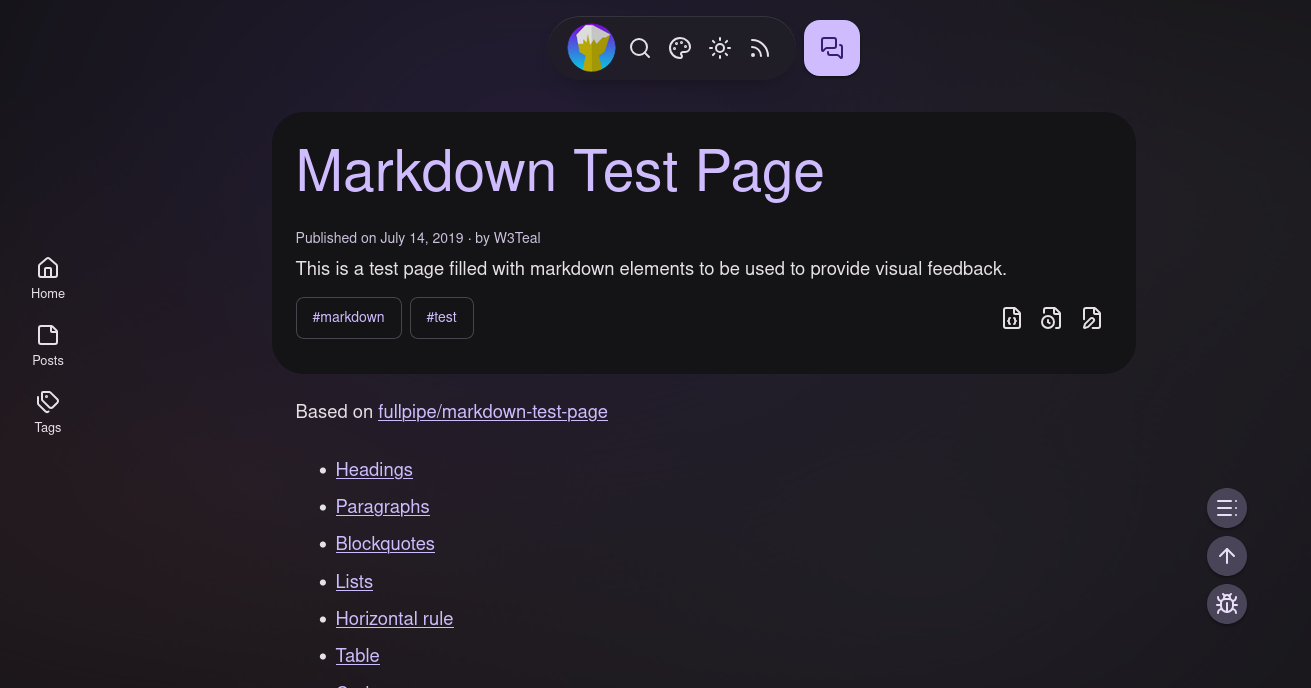The image size is (1311, 688).
Task: Jump to Headings section
Action: [x=374, y=470]
